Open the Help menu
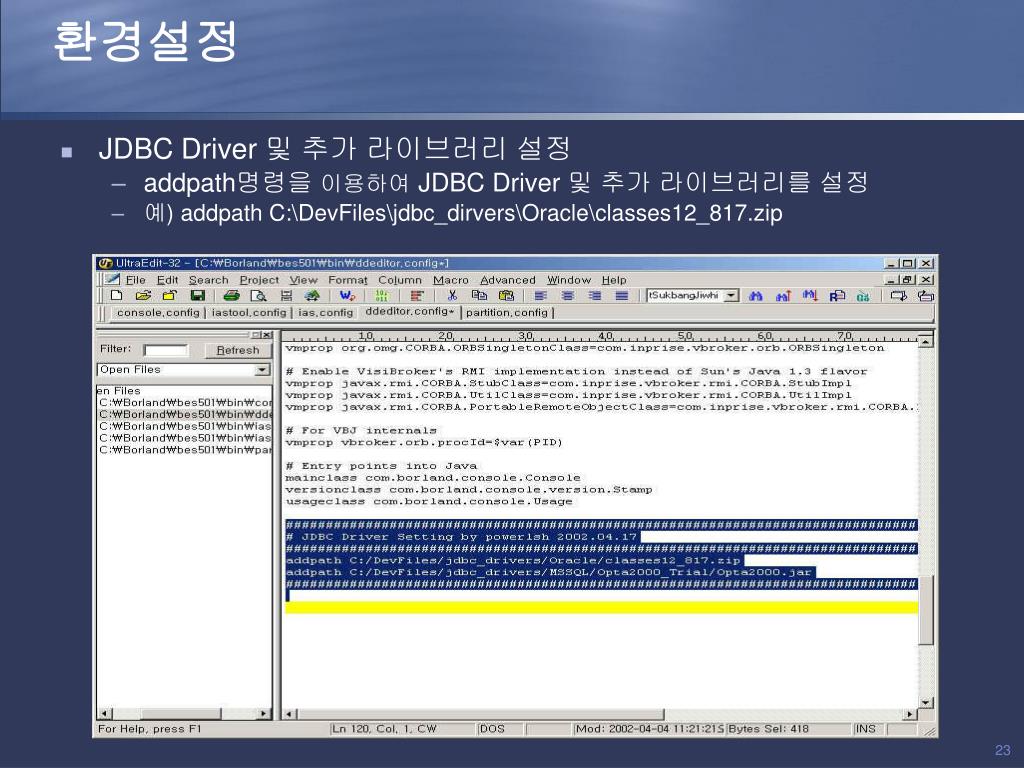 (x=614, y=280)
